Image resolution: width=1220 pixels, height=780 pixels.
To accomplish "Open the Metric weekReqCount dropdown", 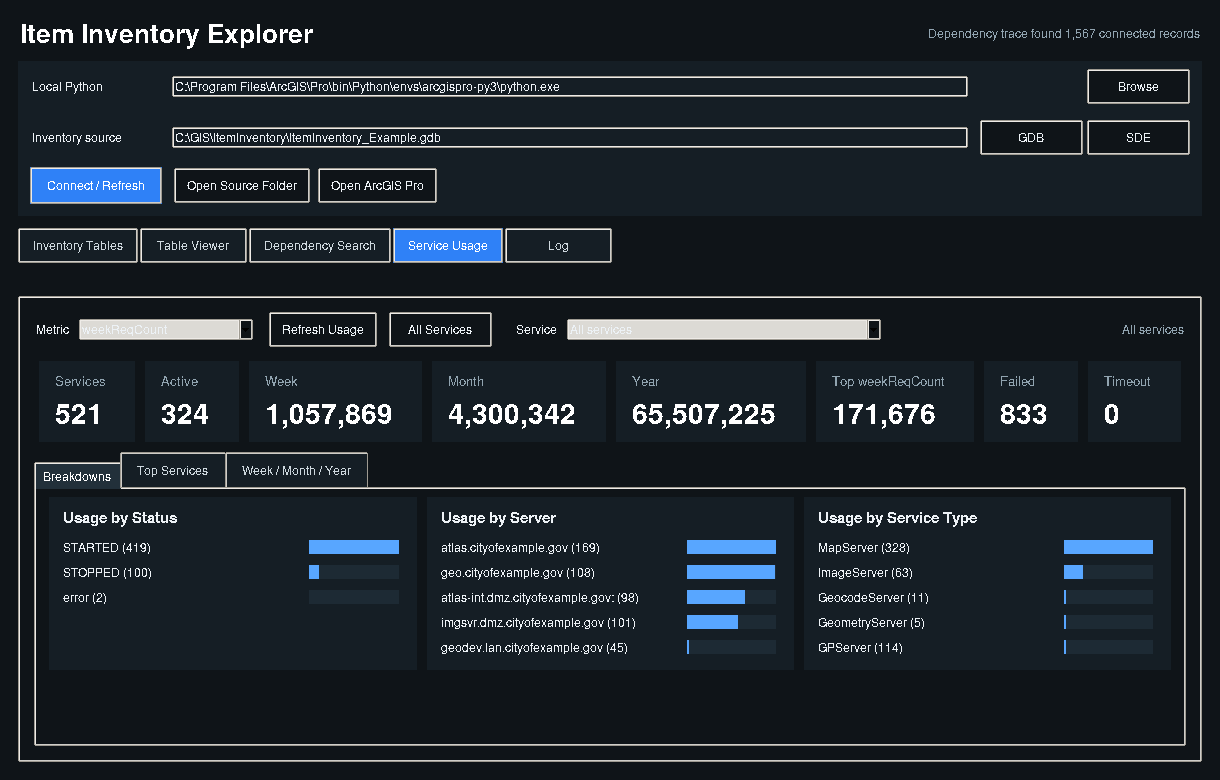I will (x=166, y=330).
